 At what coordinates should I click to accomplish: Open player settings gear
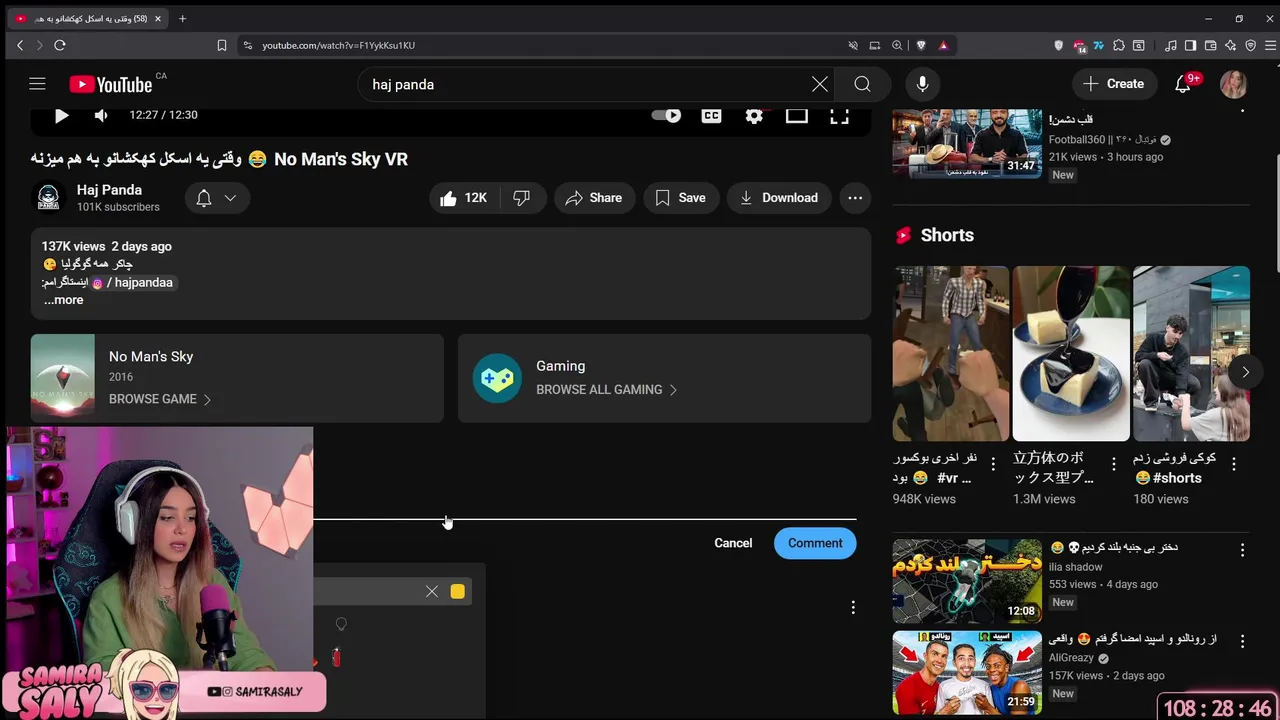pyautogui.click(x=754, y=115)
